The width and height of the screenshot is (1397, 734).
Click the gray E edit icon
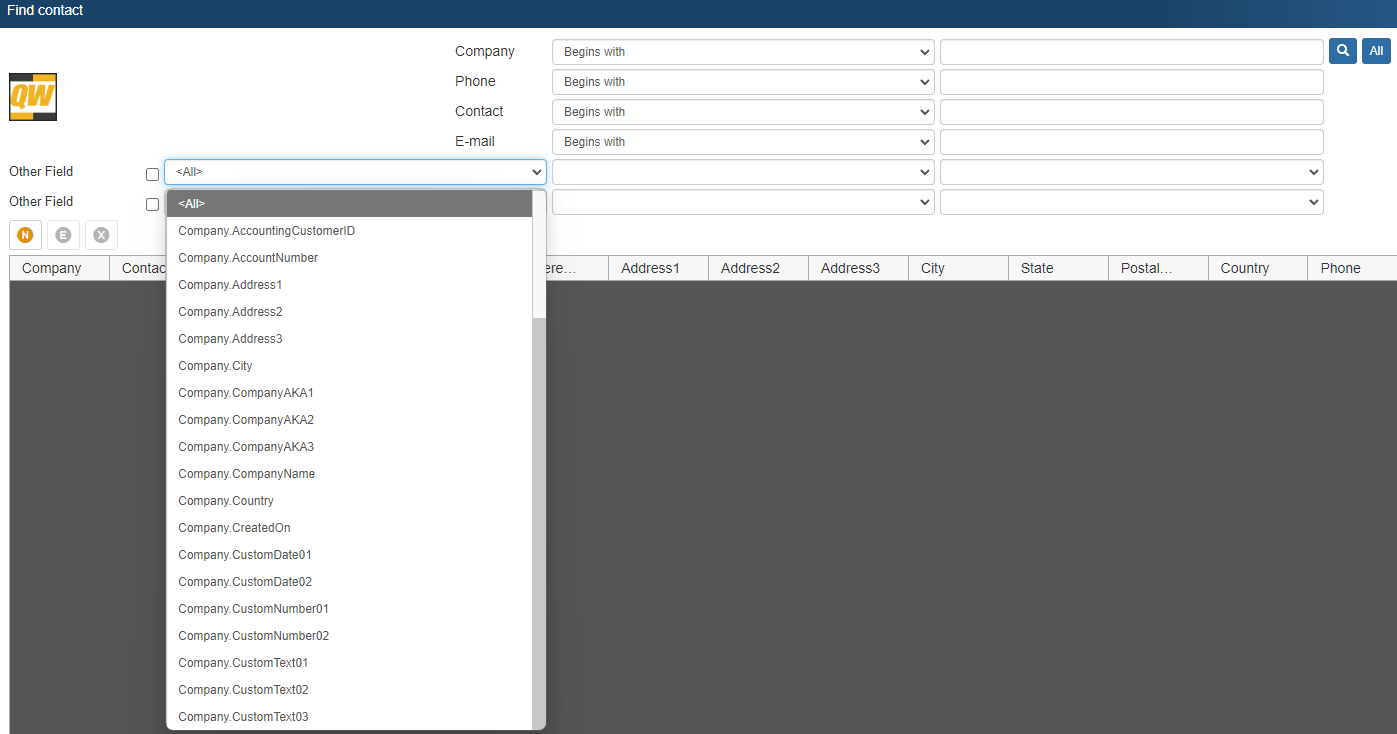point(63,235)
